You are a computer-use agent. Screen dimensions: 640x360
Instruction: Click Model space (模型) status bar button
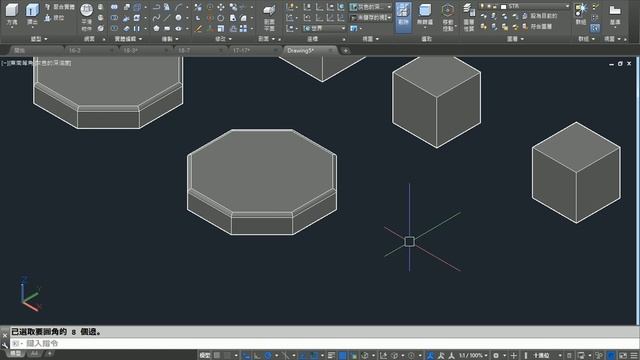point(205,356)
